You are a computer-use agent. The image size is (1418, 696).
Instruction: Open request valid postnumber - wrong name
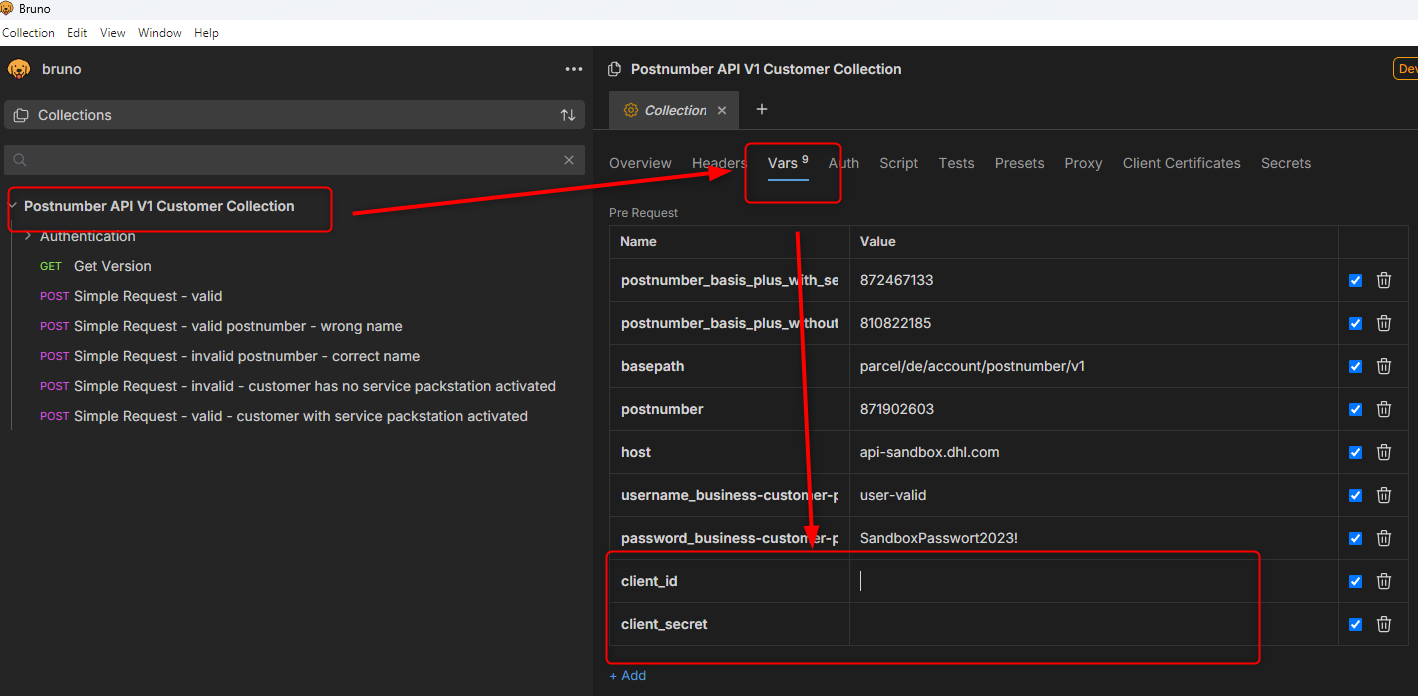tap(221, 326)
